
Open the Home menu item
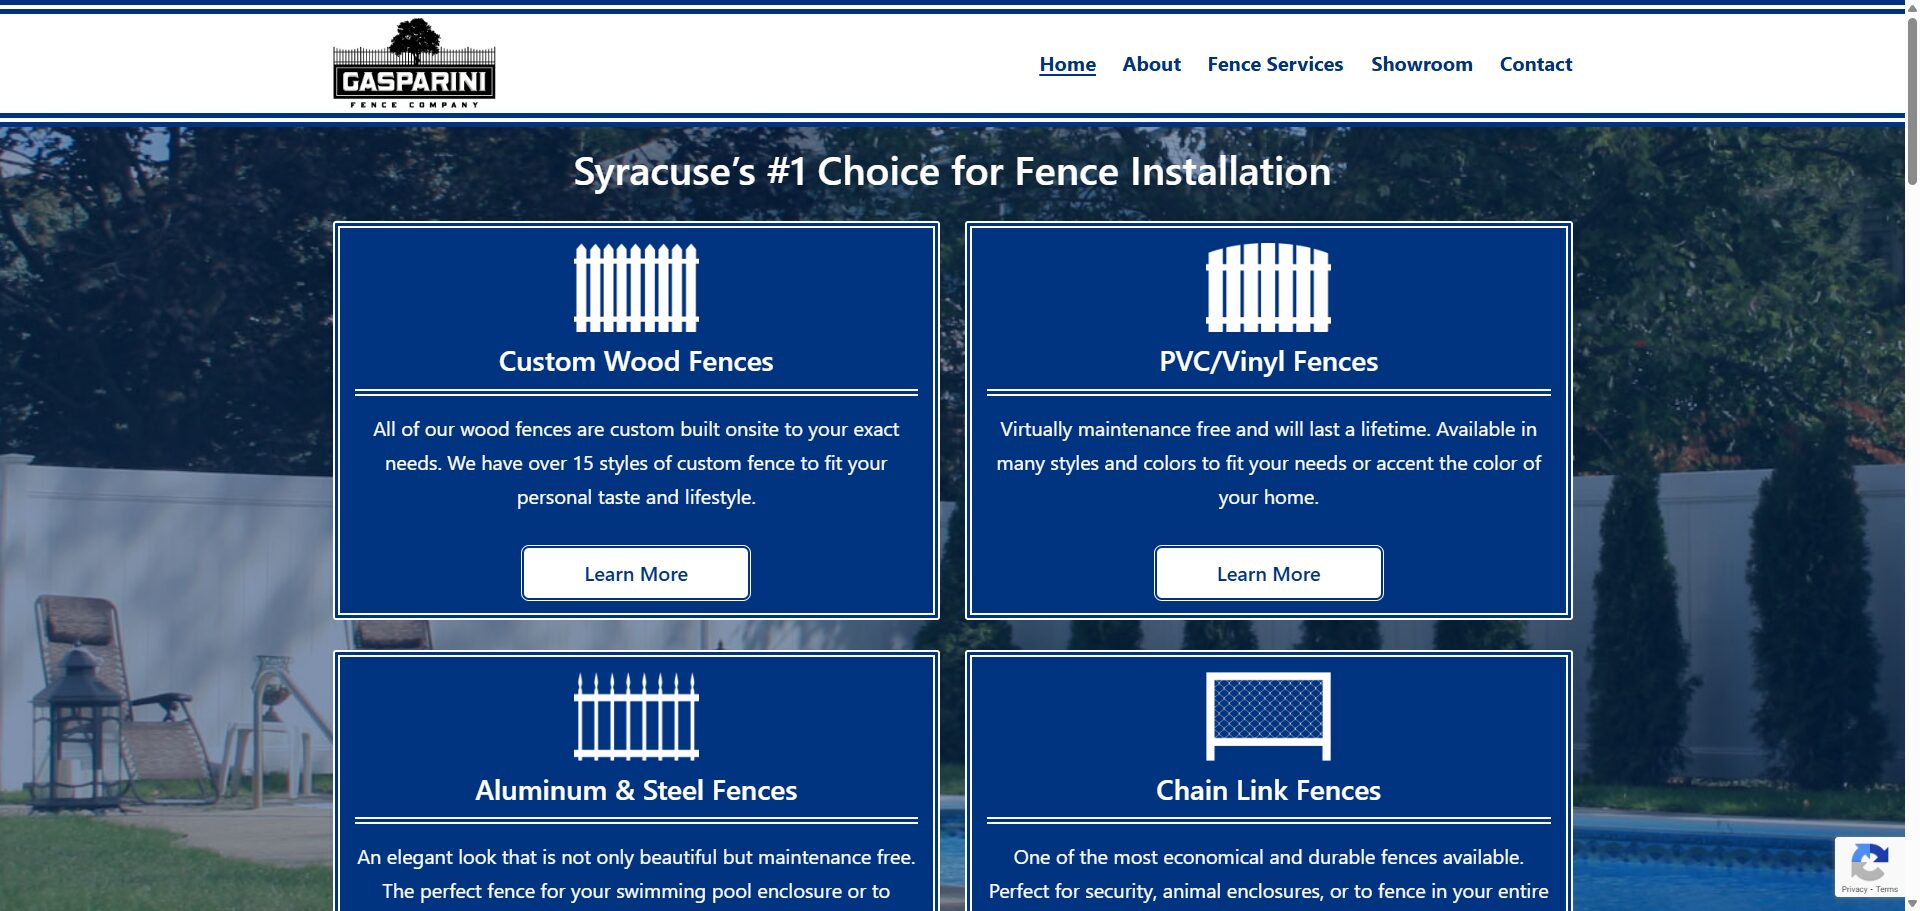pyautogui.click(x=1067, y=64)
